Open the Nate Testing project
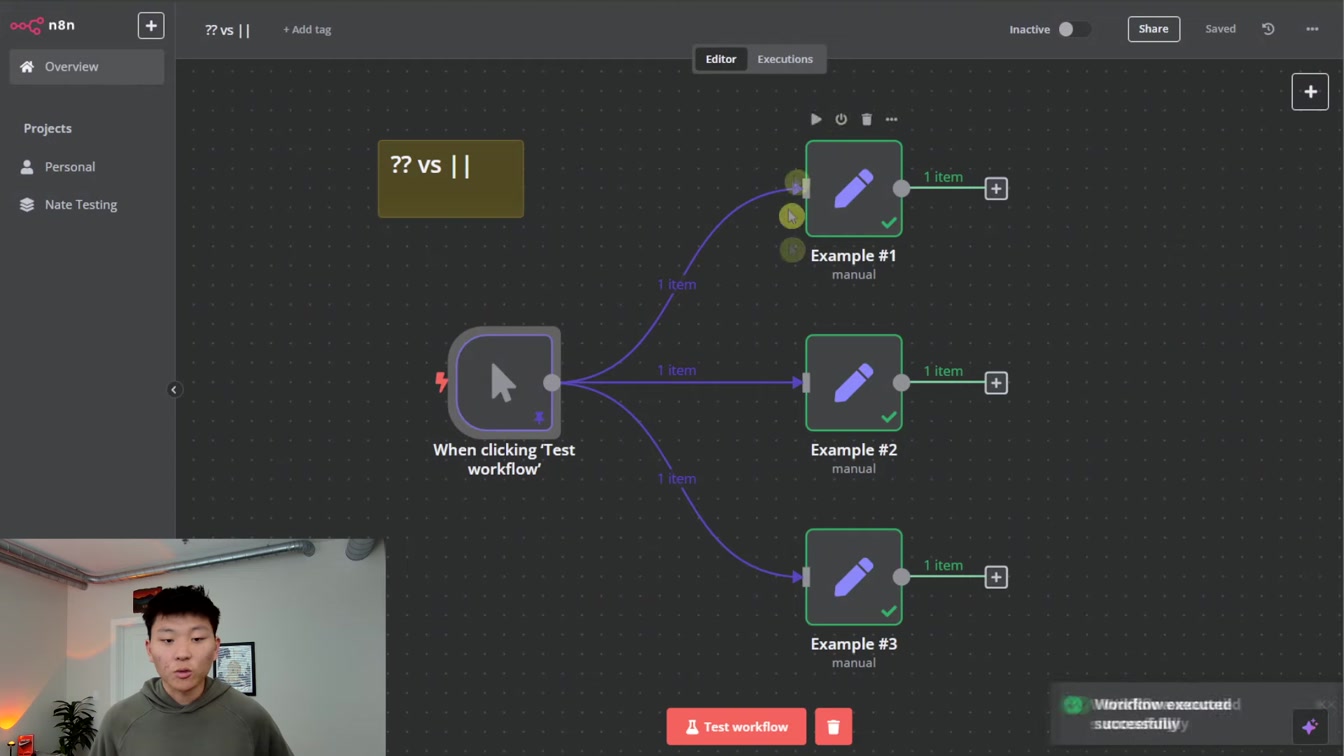 click(80, 205)
